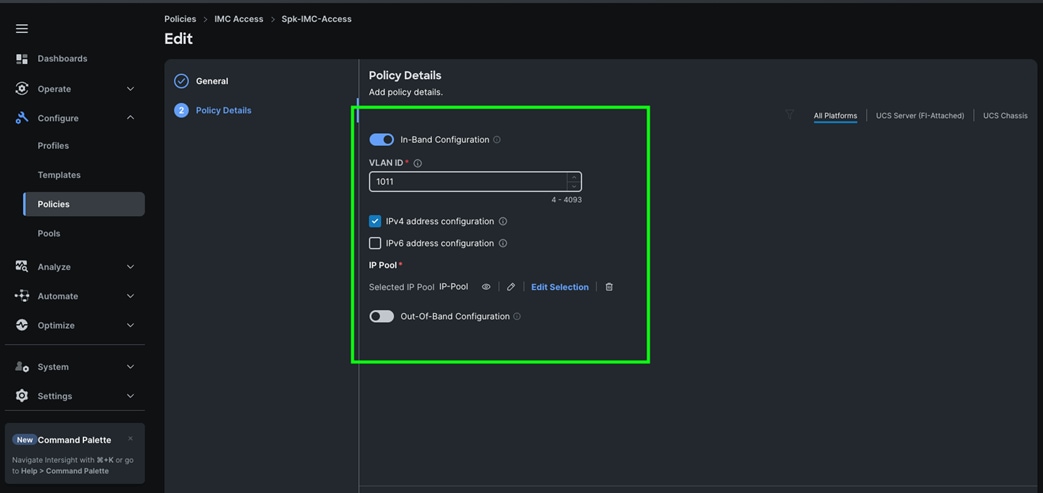The width and height of the screenshot is (1043, 493).
Task: Switch to UCS Chassis tab
Action: pyautogui.click(x=1005, y=116)
